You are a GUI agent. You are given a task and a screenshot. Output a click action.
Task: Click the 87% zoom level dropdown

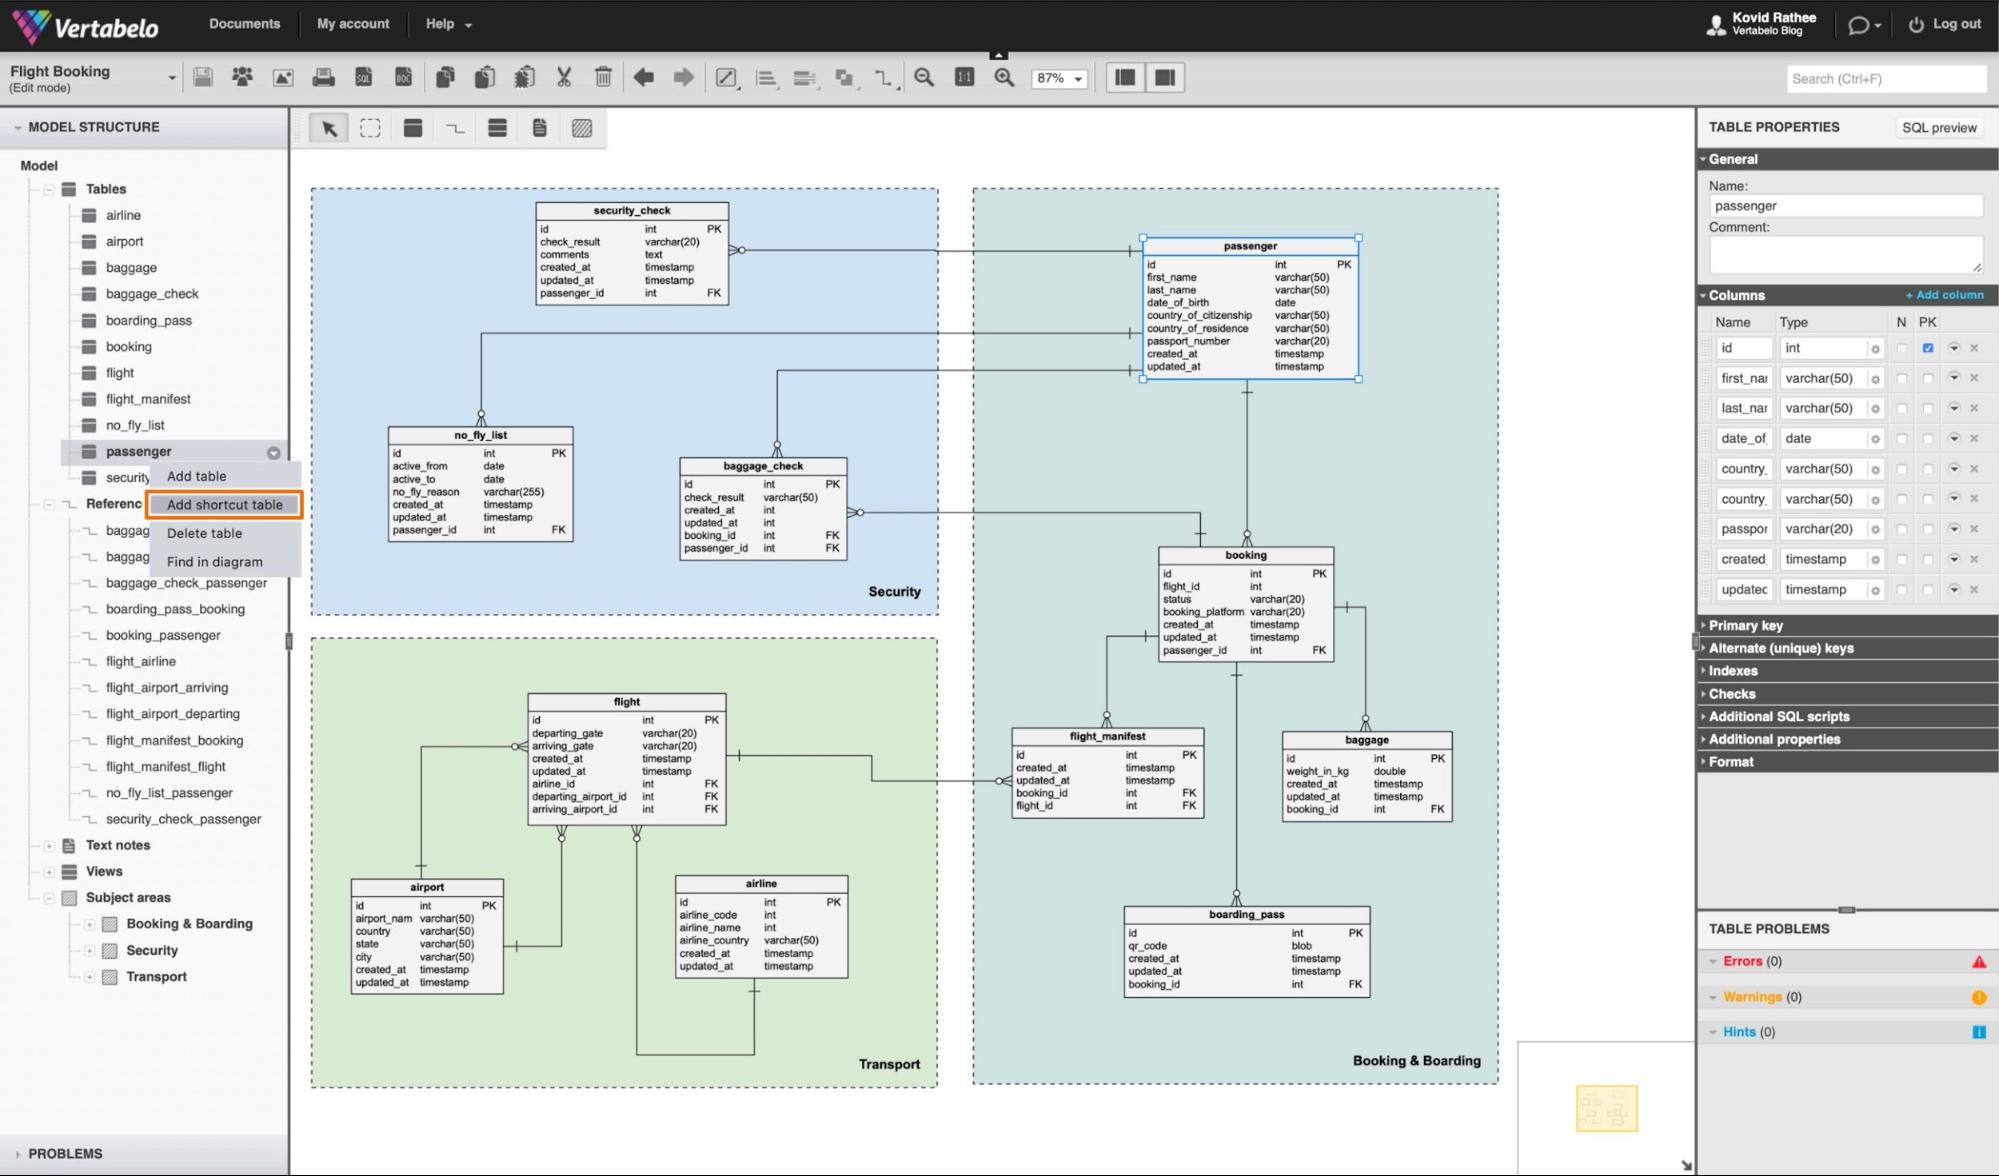click(x=1055, y=77)
